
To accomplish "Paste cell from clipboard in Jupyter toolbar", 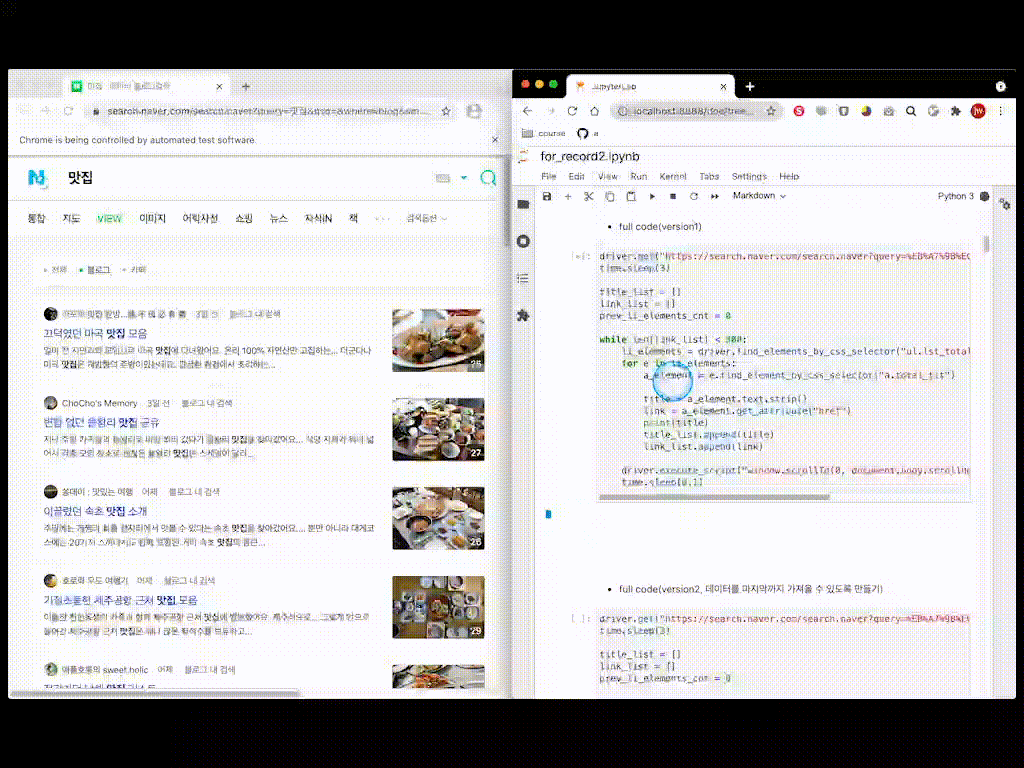I will 631,197.
